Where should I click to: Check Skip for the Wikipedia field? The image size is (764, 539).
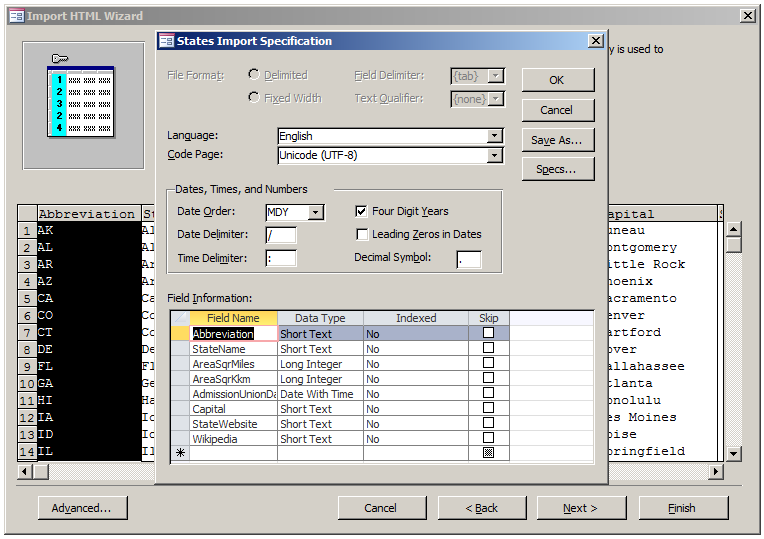point(488,438)
